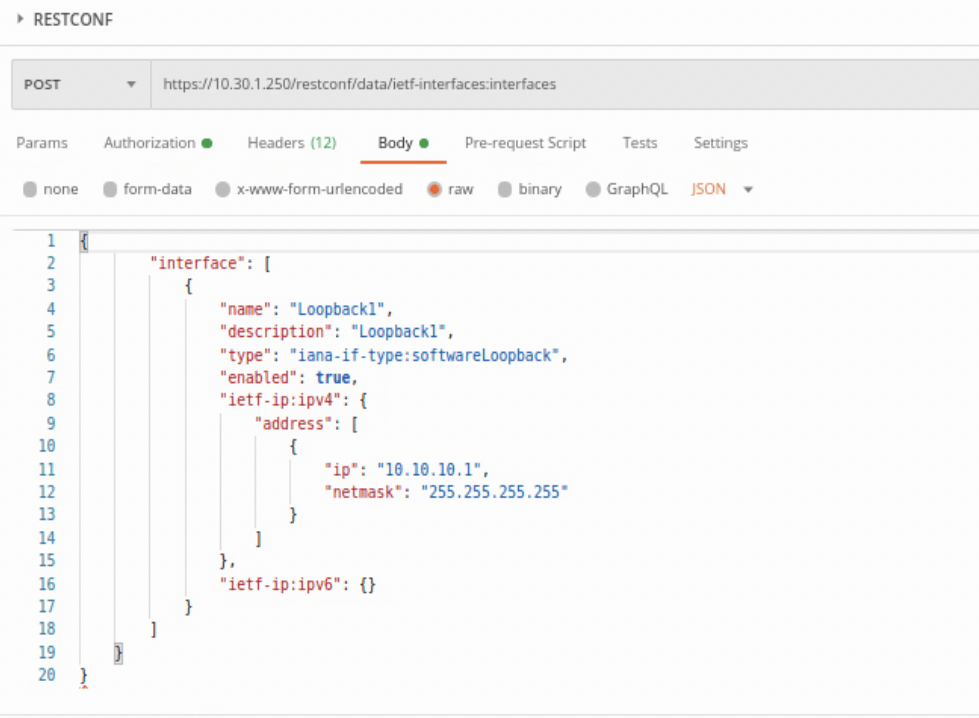The height and width of the screenshot is (718, 979).
Task: Click the netmask value on line 12
Action: (493, 492)
